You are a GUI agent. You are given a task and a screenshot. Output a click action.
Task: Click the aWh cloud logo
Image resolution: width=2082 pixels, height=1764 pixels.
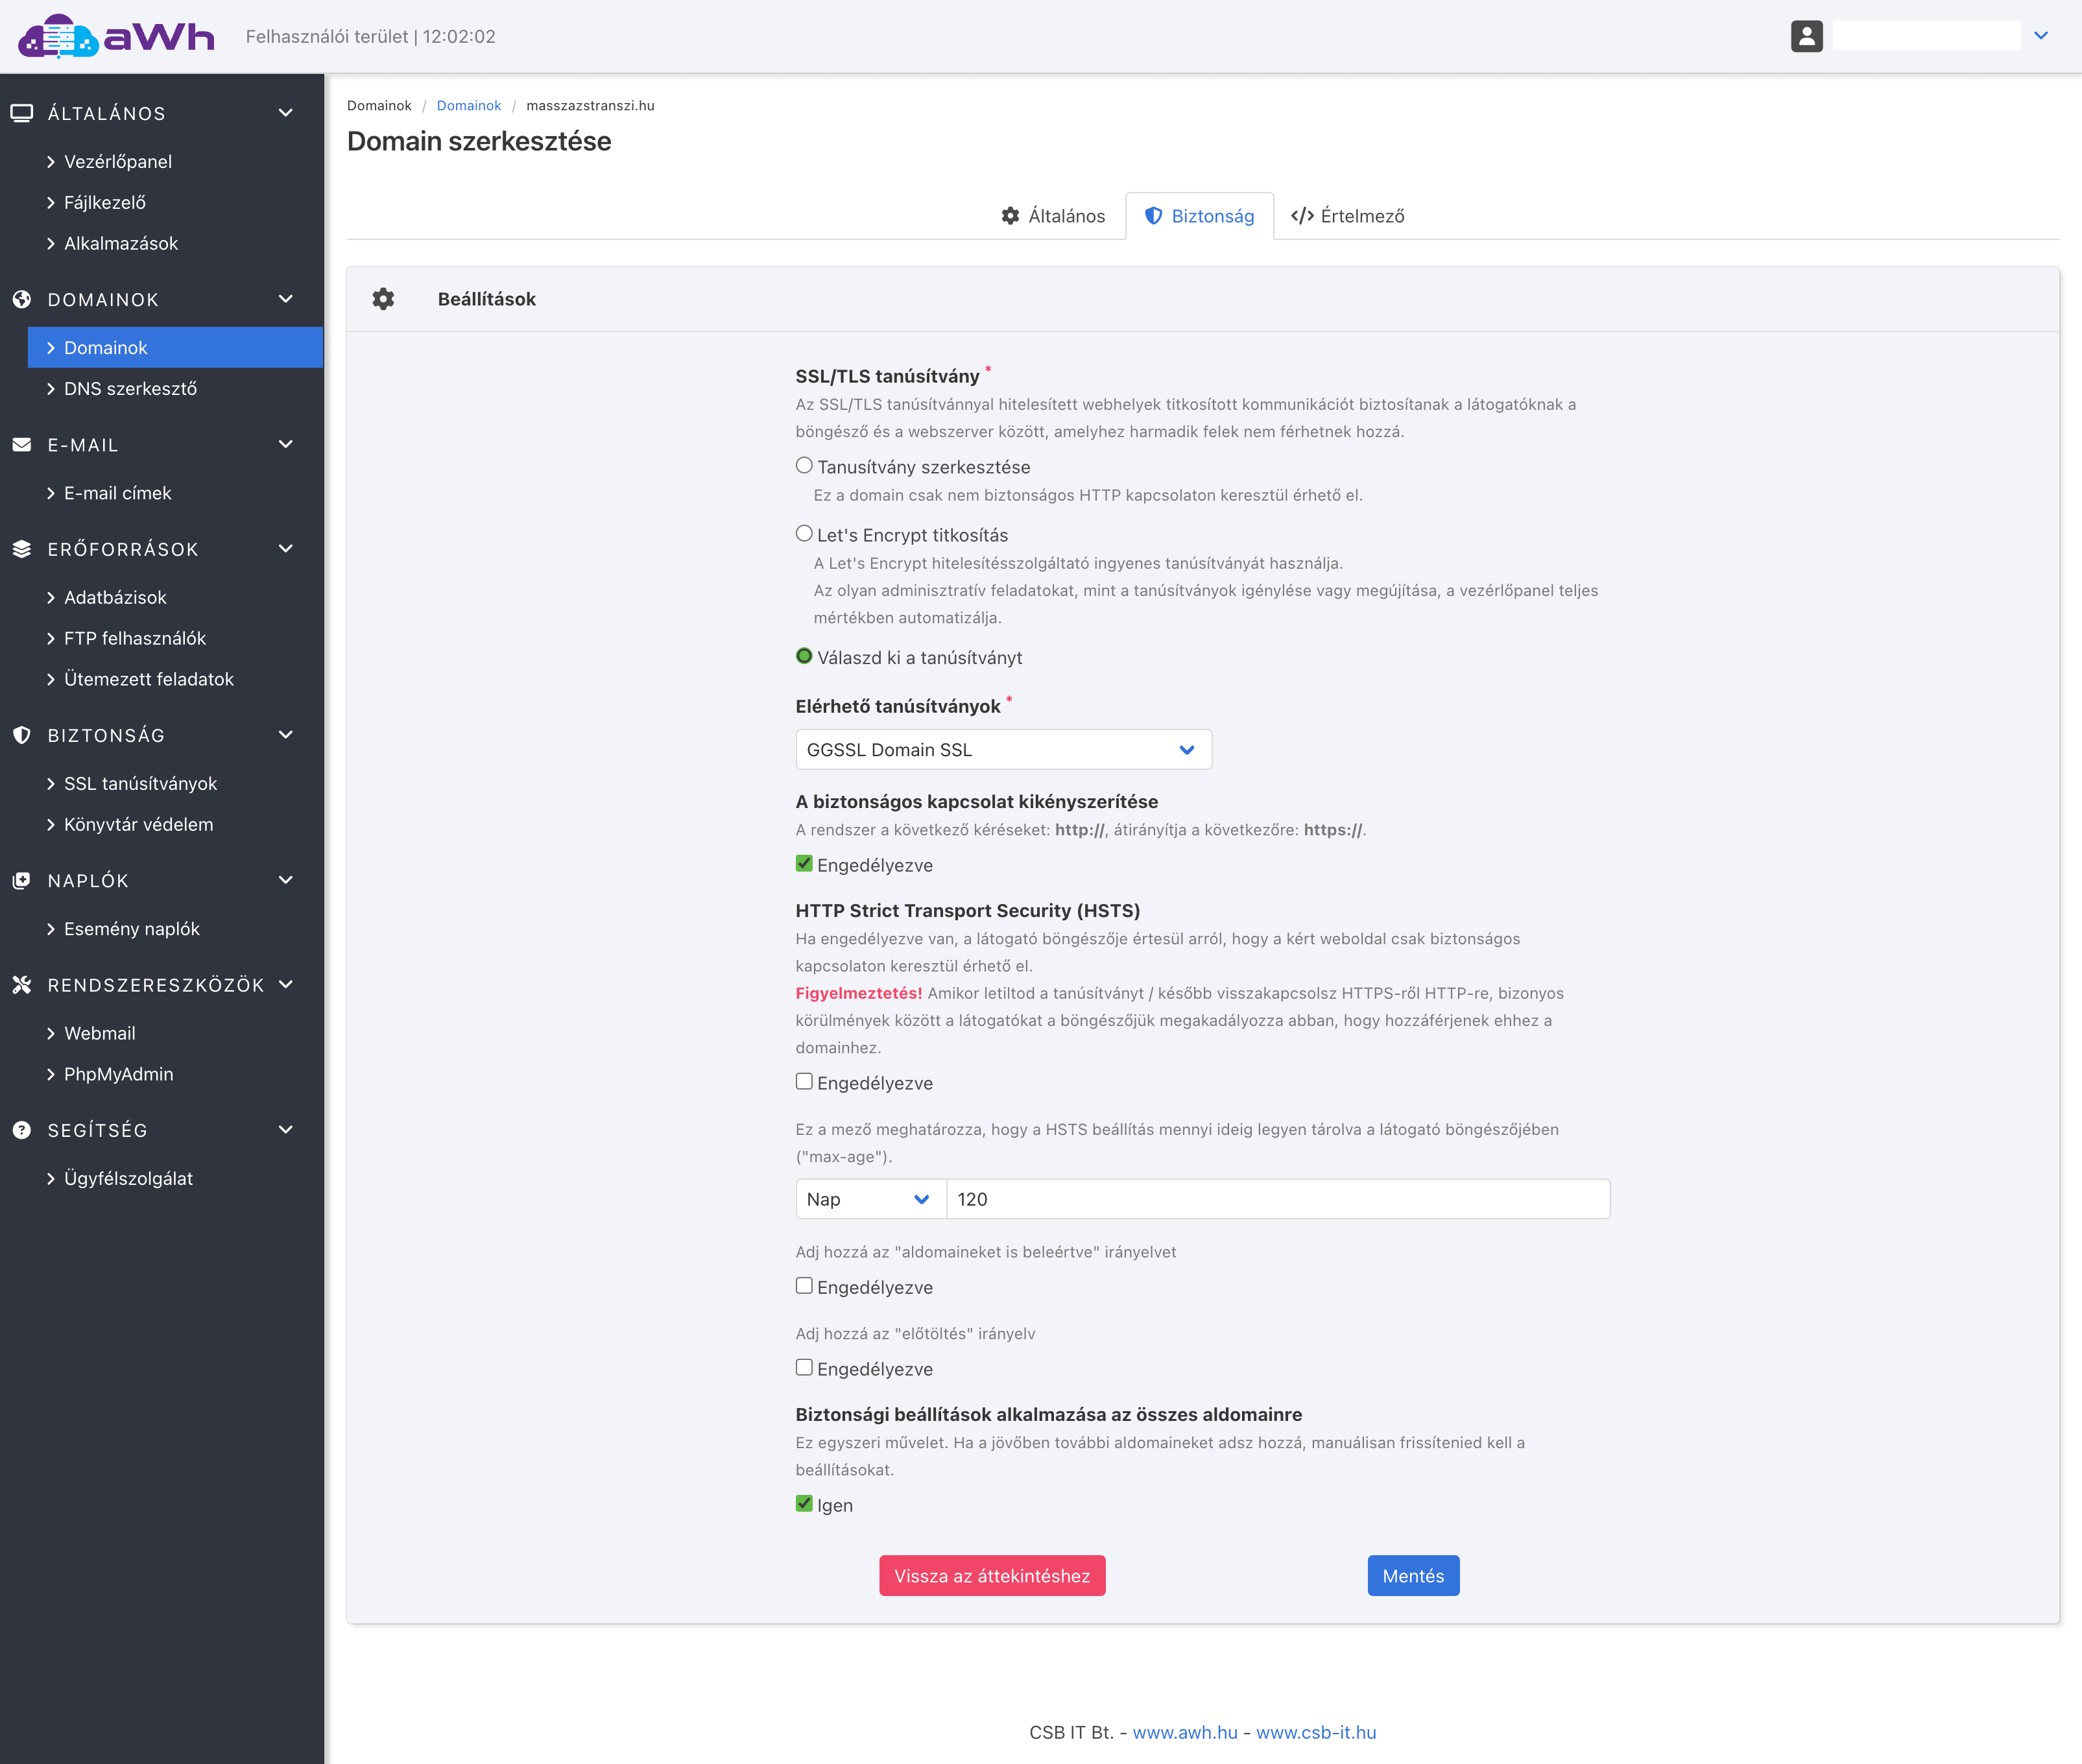116,36
